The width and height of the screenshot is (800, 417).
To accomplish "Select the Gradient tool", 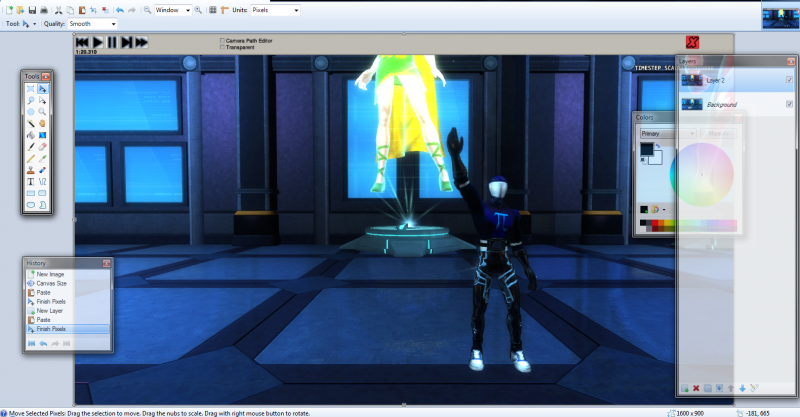I will point(42,135).
